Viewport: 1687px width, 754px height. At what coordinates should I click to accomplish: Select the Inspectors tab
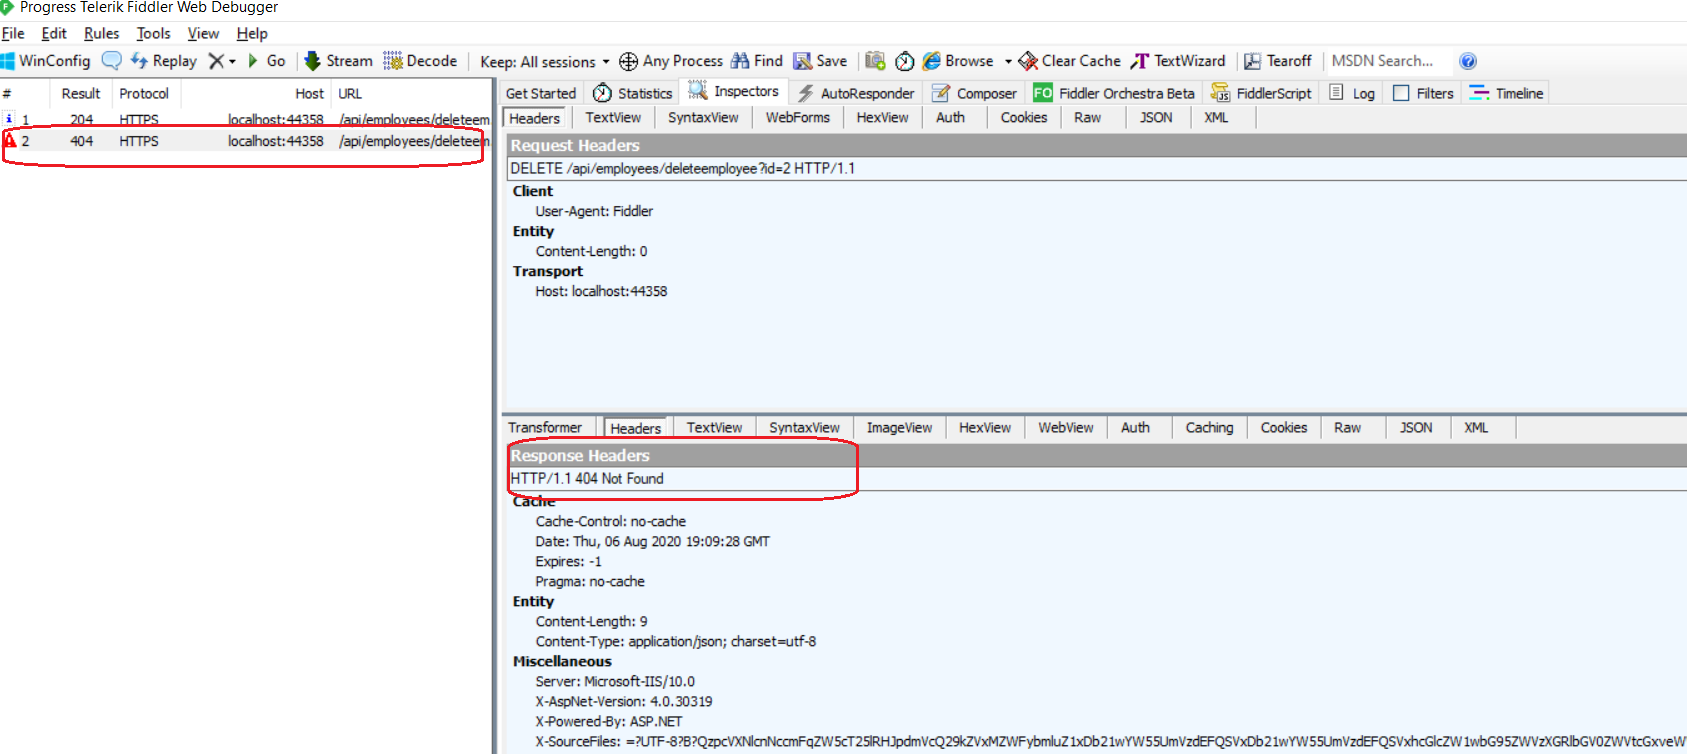point(734,91)
